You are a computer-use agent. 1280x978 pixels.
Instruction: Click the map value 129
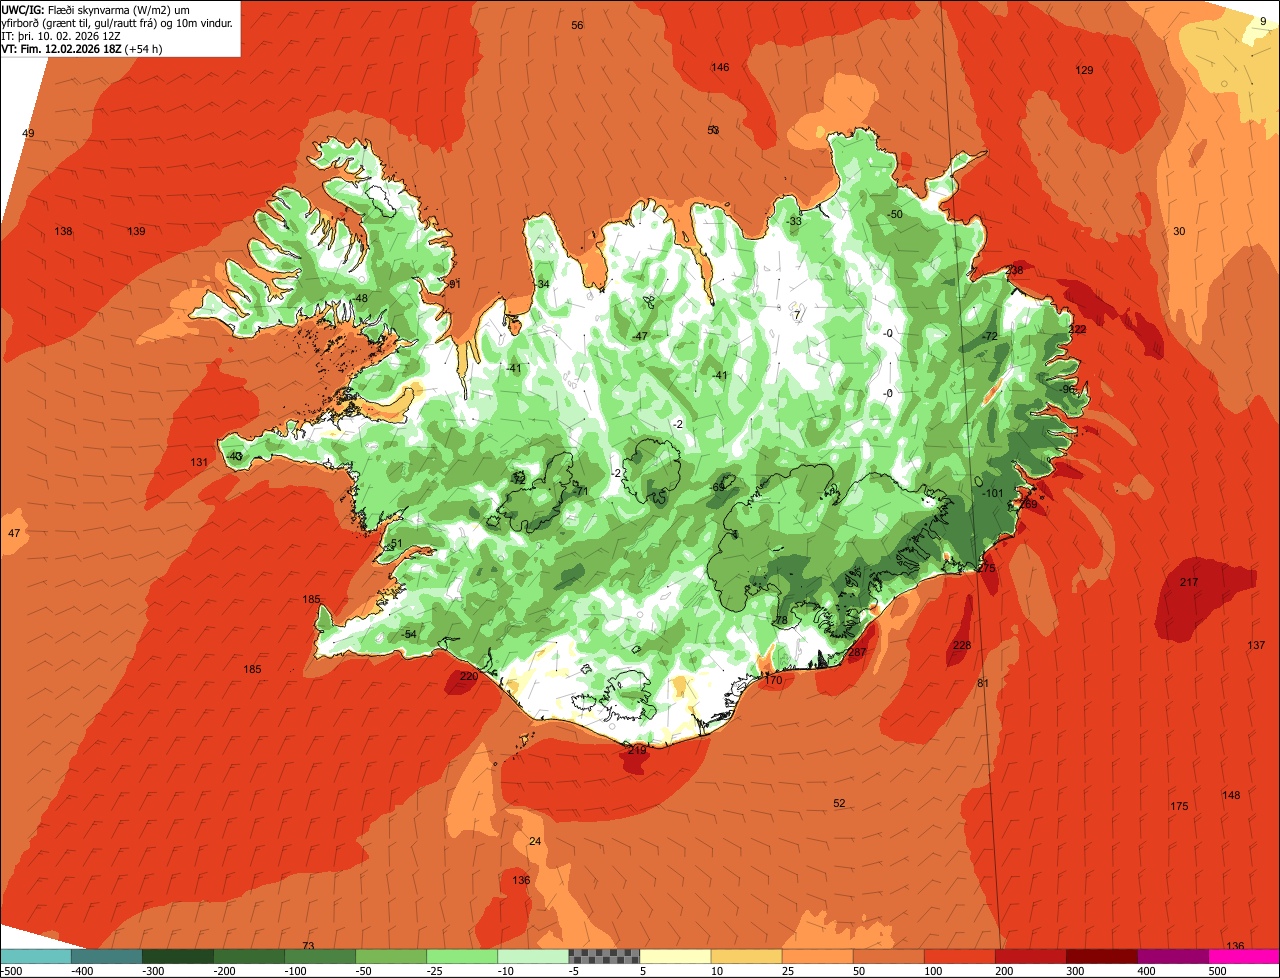click(x=1084, y=70)
